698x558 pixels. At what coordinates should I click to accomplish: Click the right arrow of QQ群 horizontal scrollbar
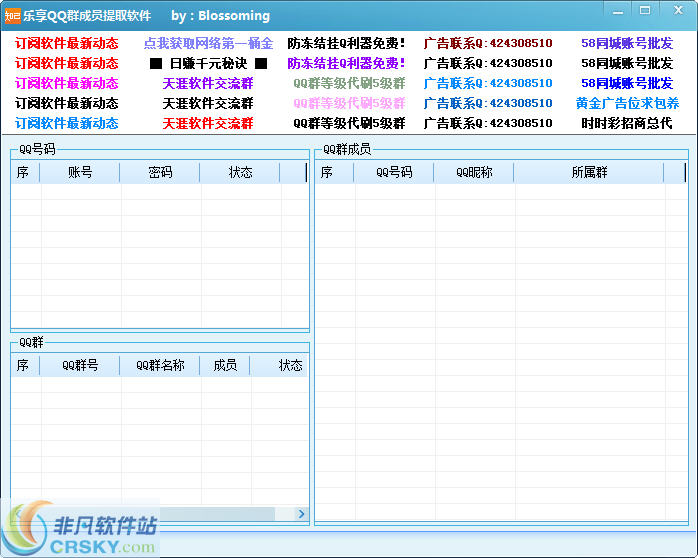pos(301,514)
